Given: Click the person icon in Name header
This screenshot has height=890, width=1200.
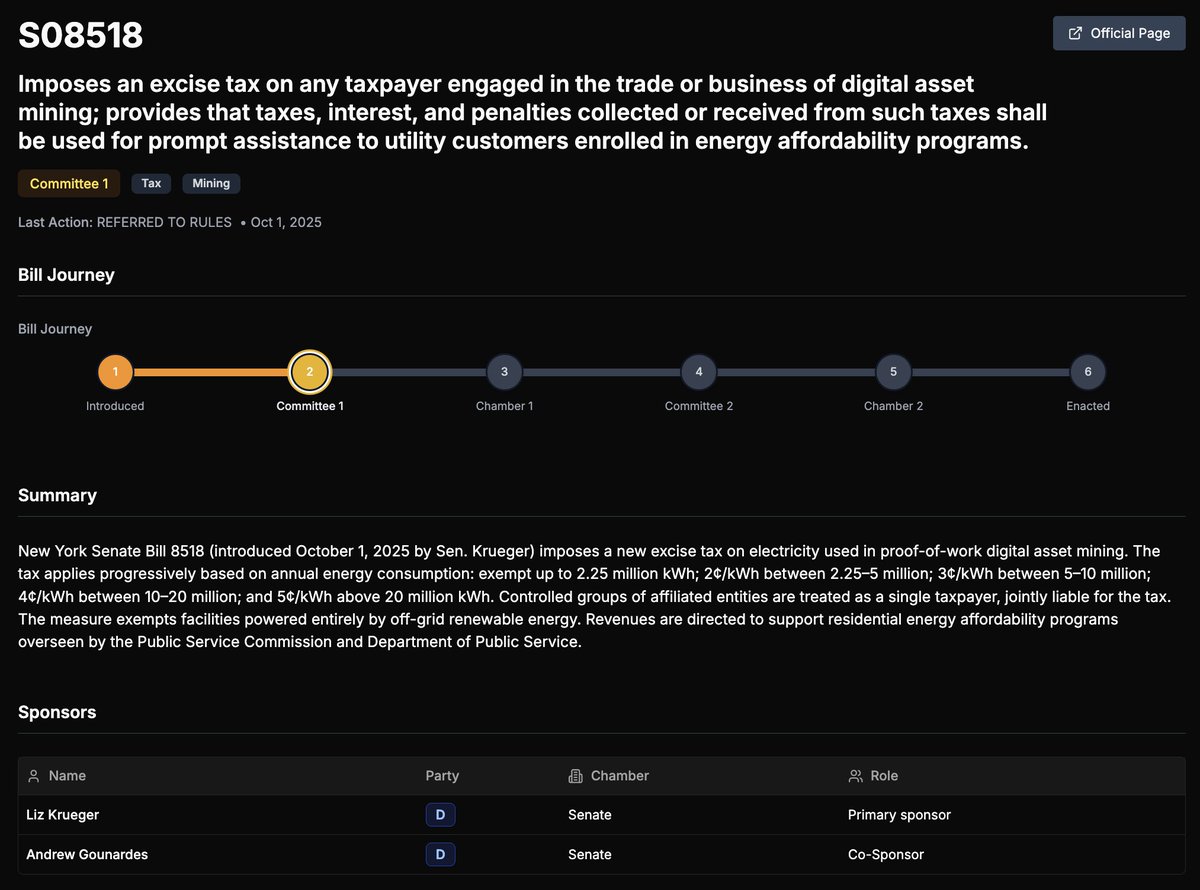Looking at the screenshot, I should (x=33, y=776).
